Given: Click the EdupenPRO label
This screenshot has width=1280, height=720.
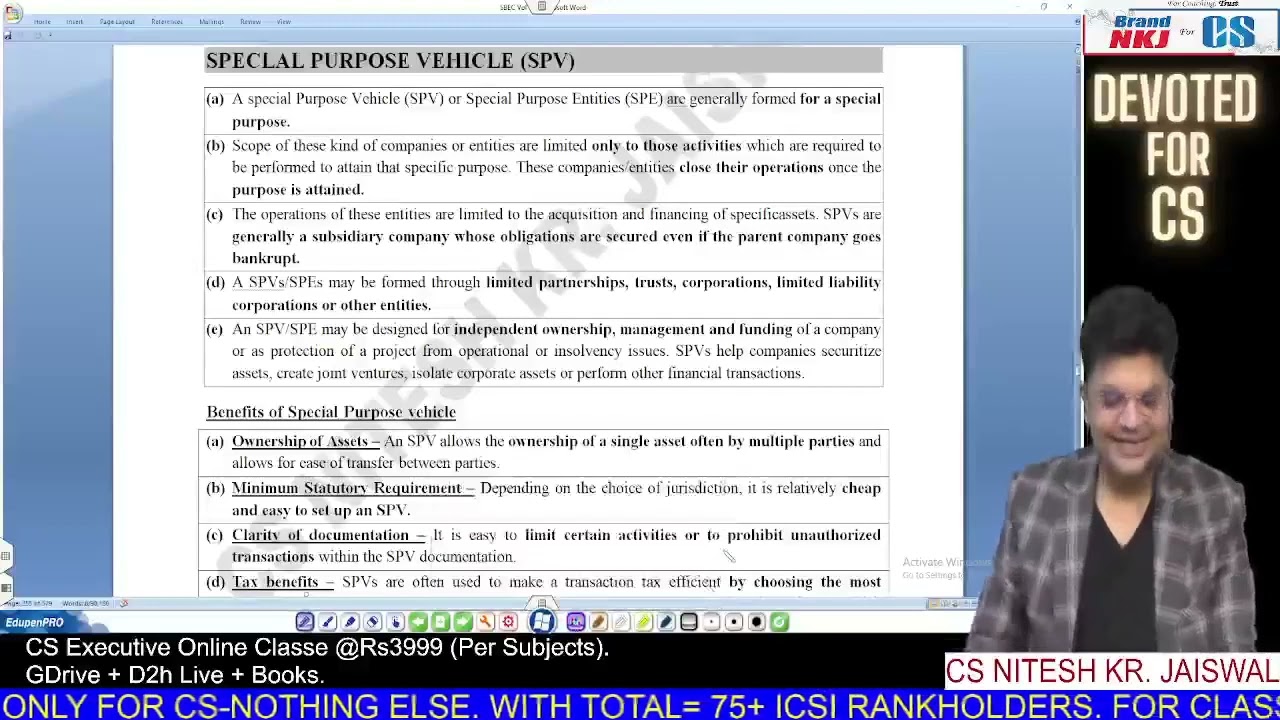Looking at the screenshot, I should point(34,623).
